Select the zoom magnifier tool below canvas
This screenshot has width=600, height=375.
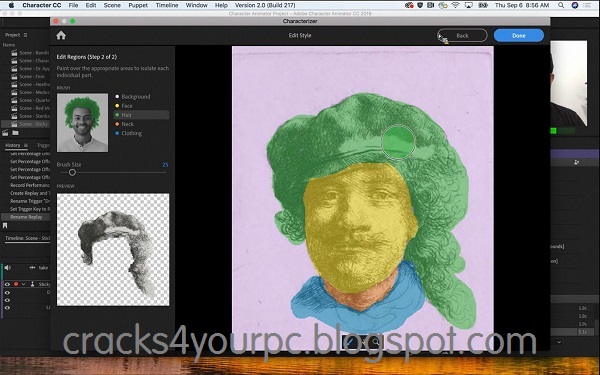point(375,342)
